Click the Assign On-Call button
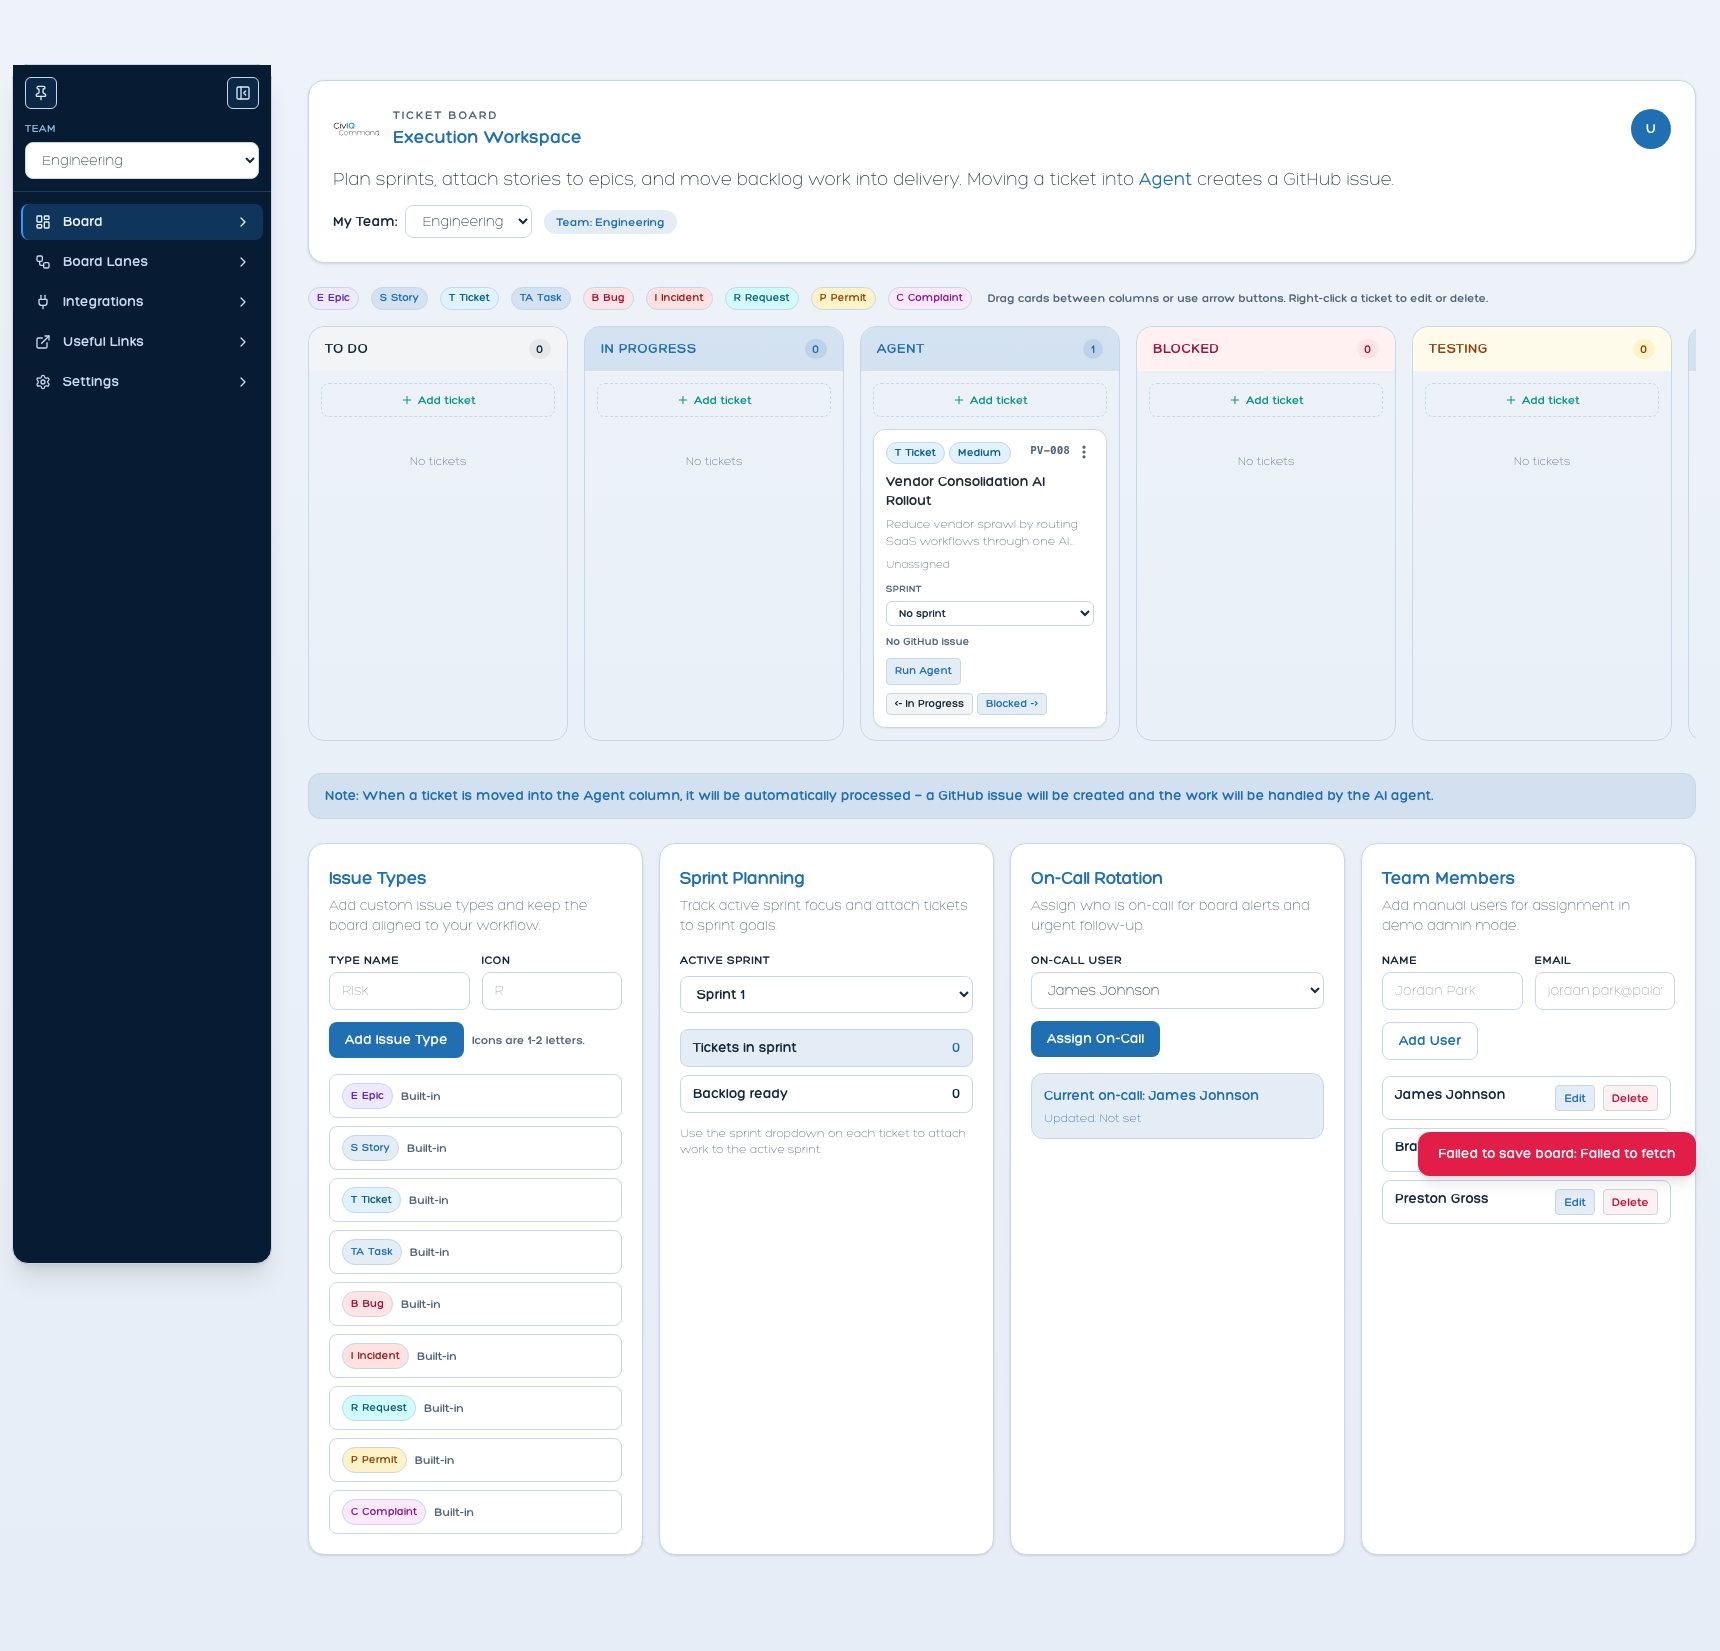The image size is (1720, 1651). coord(1094,1038)
